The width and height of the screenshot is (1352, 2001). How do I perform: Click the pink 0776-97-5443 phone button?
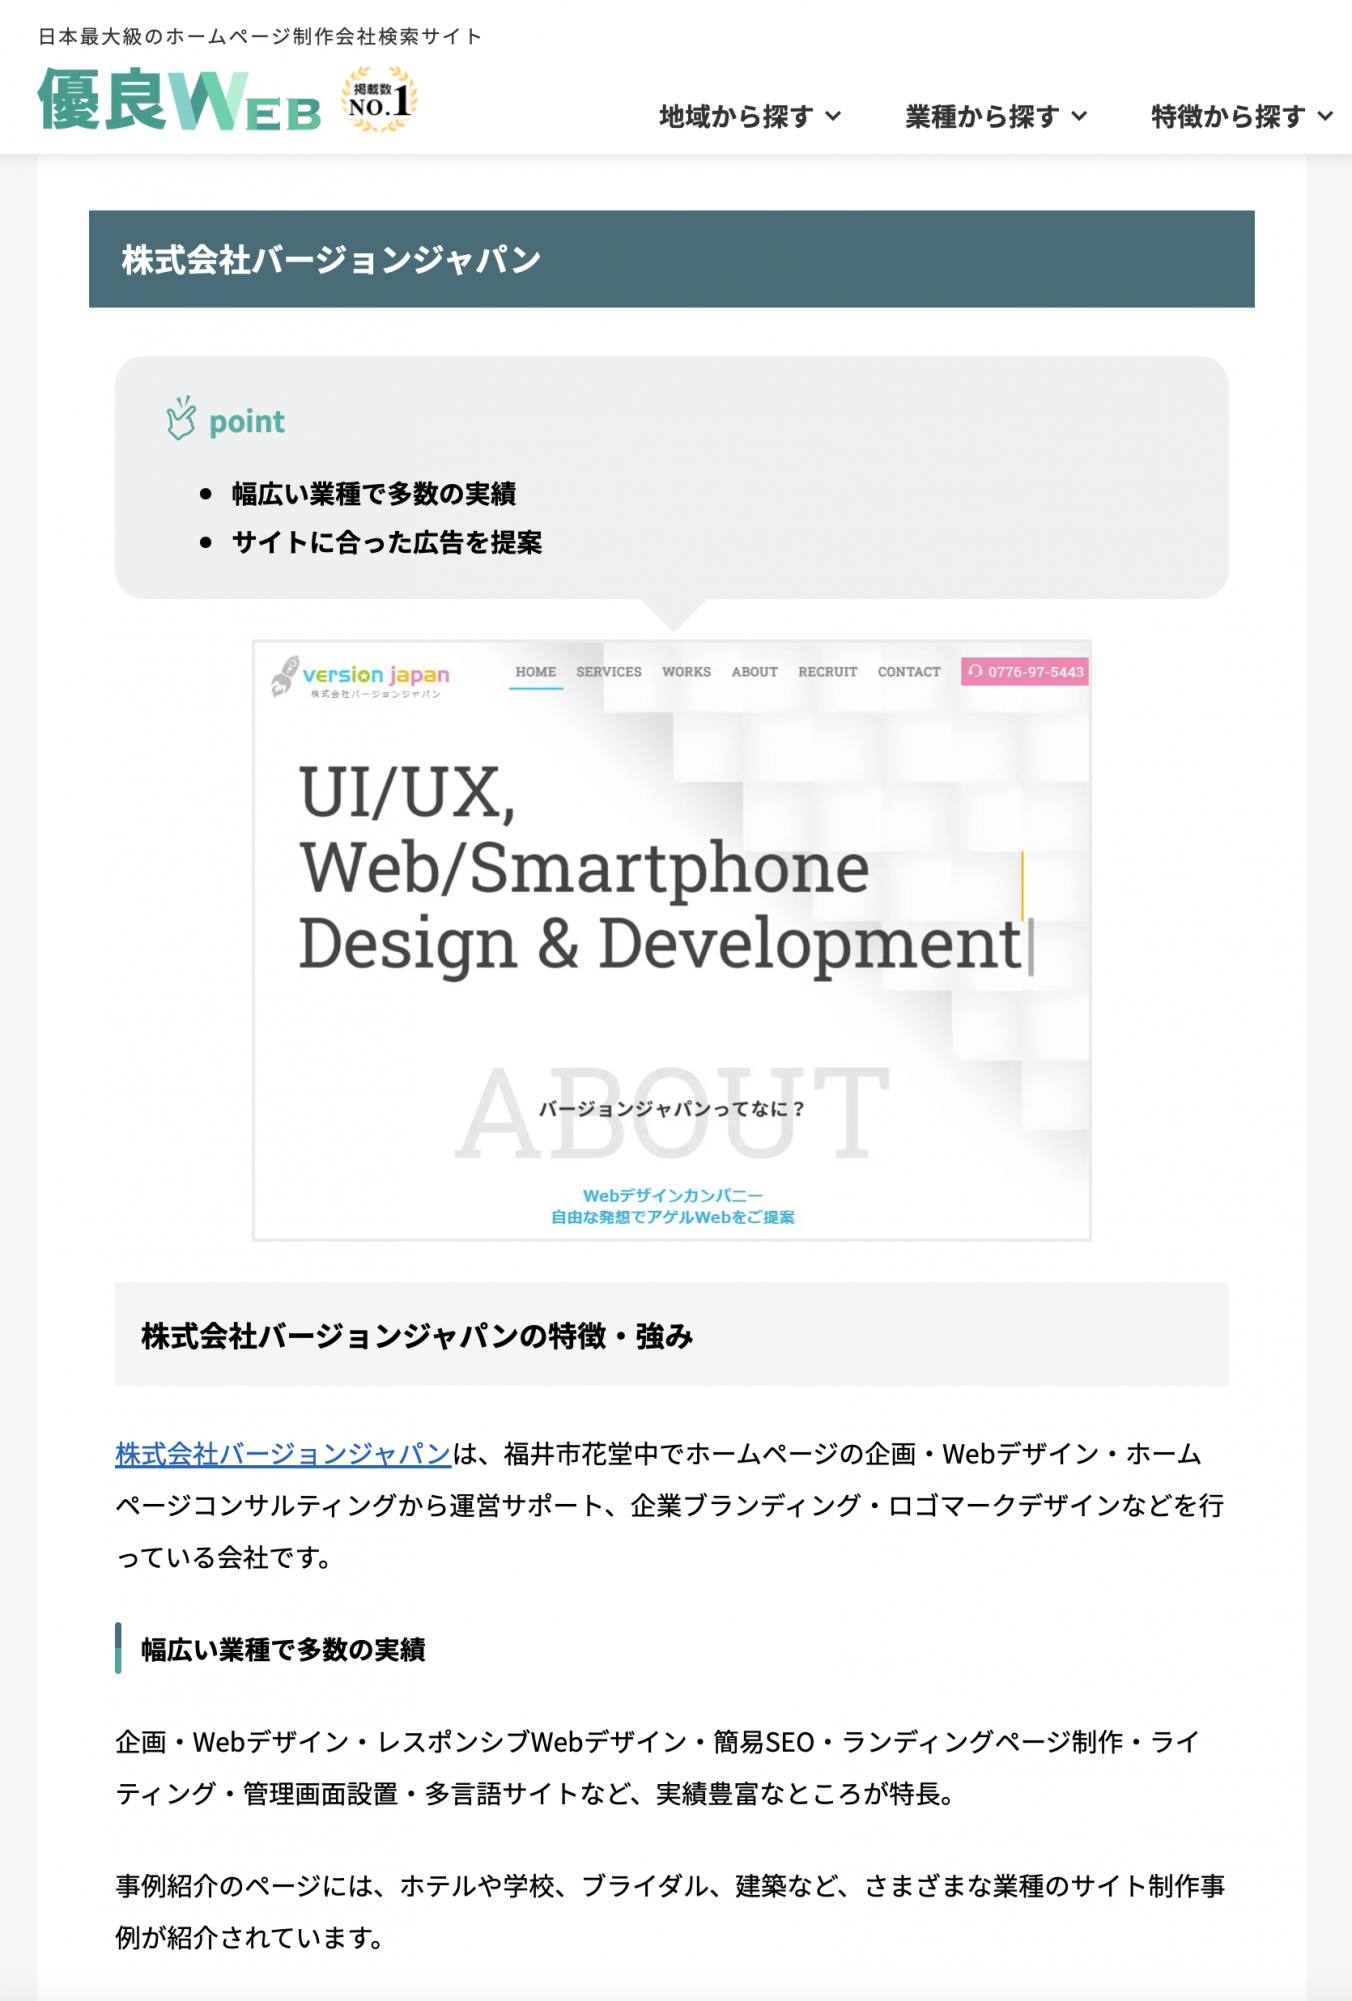1025,672
